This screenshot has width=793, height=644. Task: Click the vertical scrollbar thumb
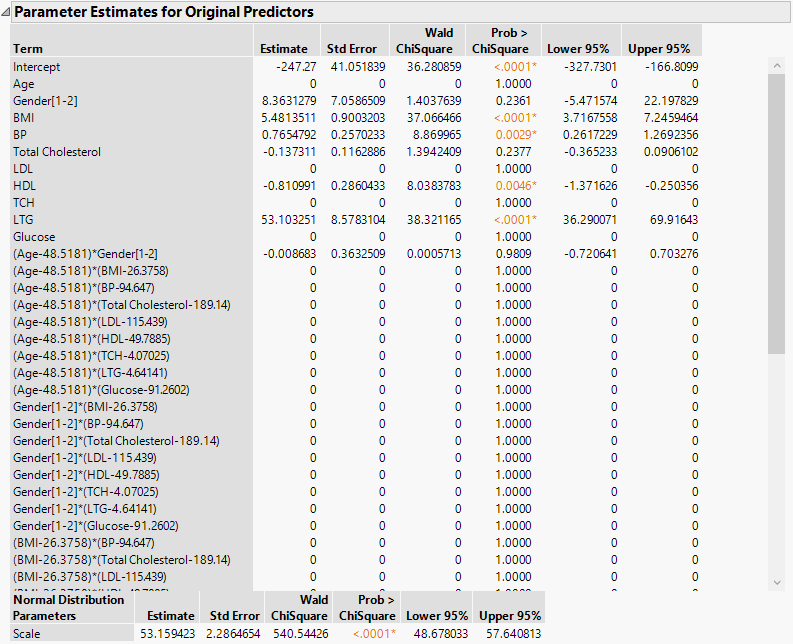pyautogui.click(x=777, y=210)
